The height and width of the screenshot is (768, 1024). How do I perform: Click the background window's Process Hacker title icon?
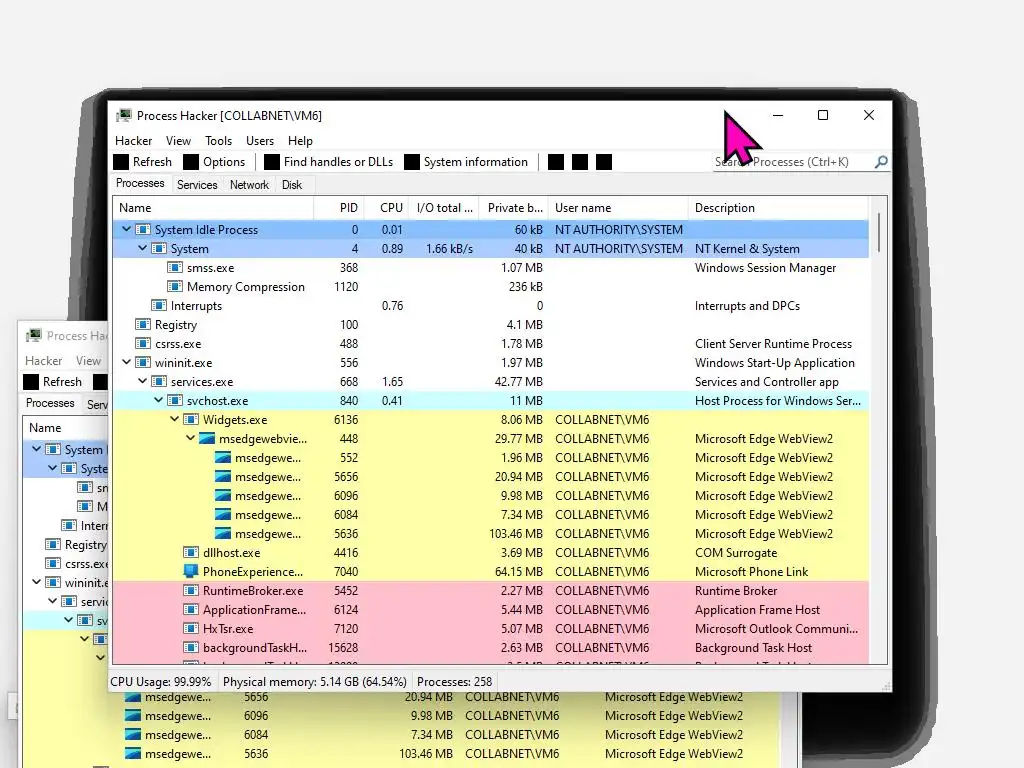[33, 336]
